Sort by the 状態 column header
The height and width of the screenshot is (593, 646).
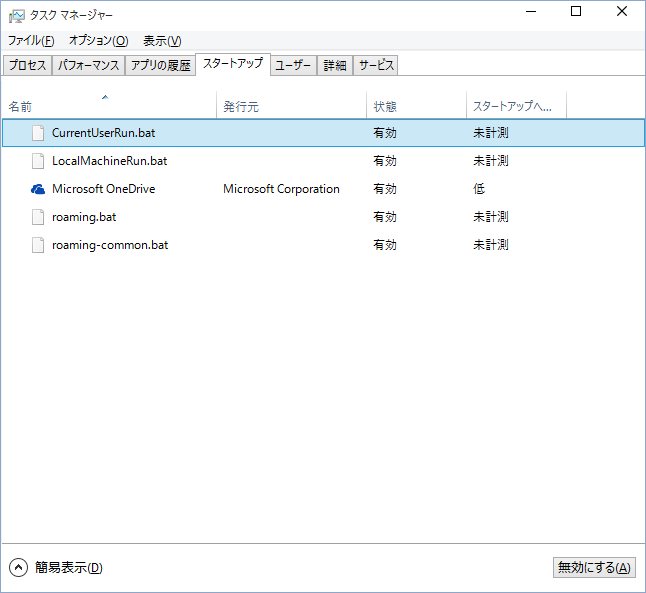(417, 106)
